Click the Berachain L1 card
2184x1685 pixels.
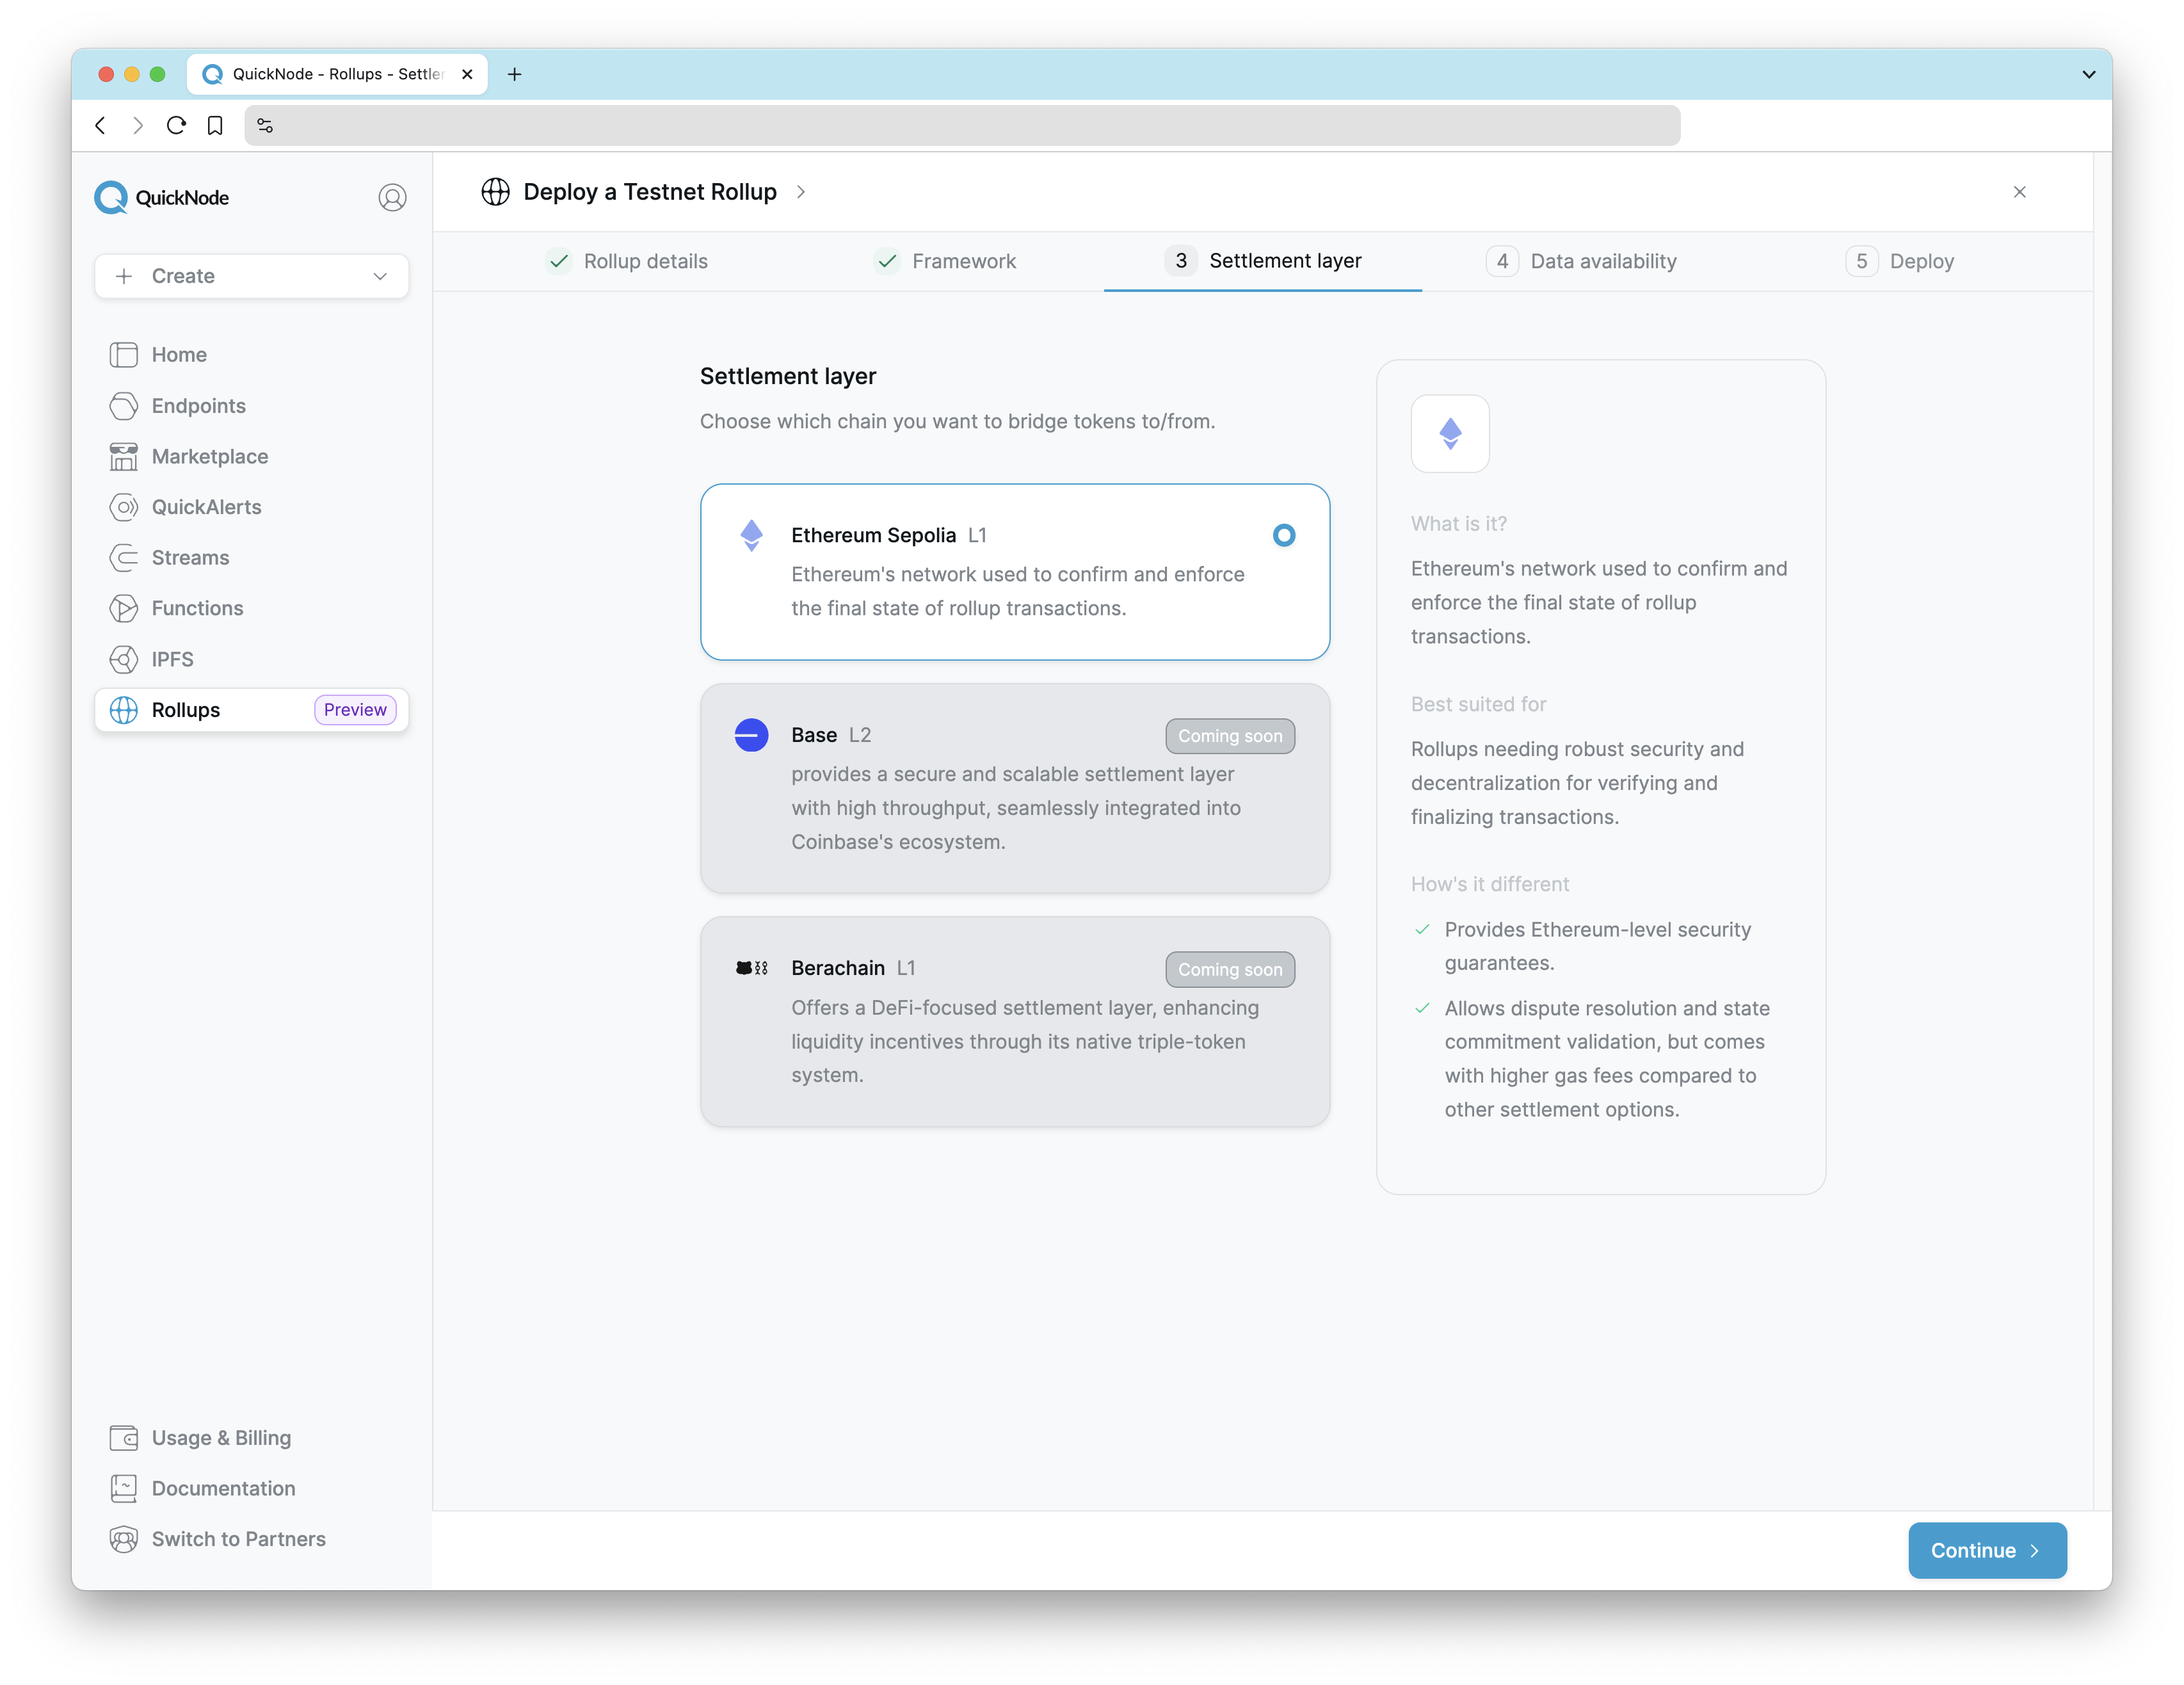1014,1022
